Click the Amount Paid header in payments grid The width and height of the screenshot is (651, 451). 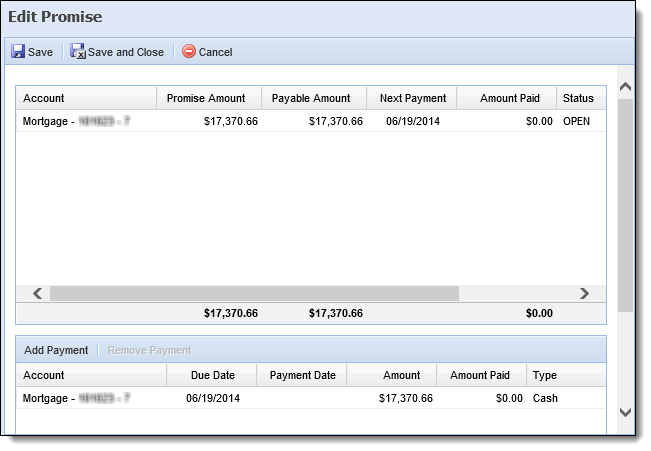click(x=480, y=375)
